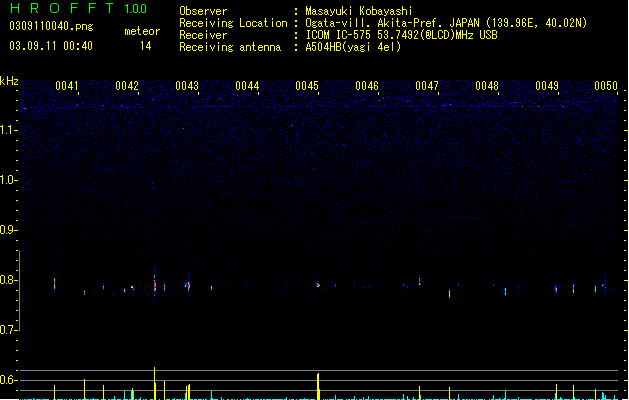629x400 pixels.
Task: Click the 0045 time marker label
Action: click(307, 86)
